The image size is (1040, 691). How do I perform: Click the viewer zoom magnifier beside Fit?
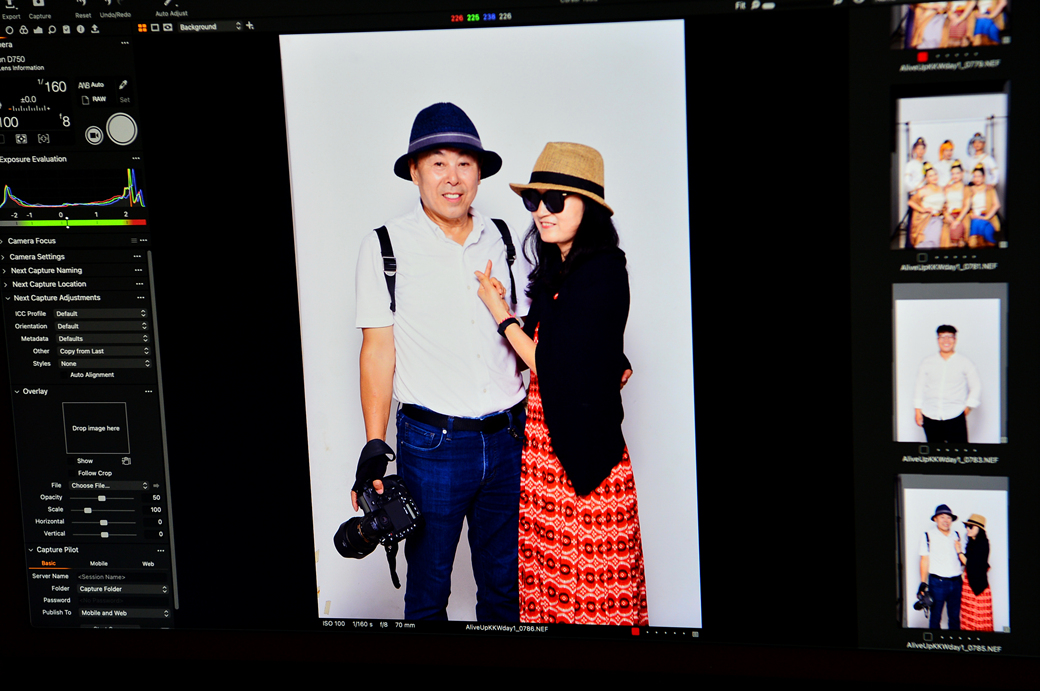tap(755, 5)
